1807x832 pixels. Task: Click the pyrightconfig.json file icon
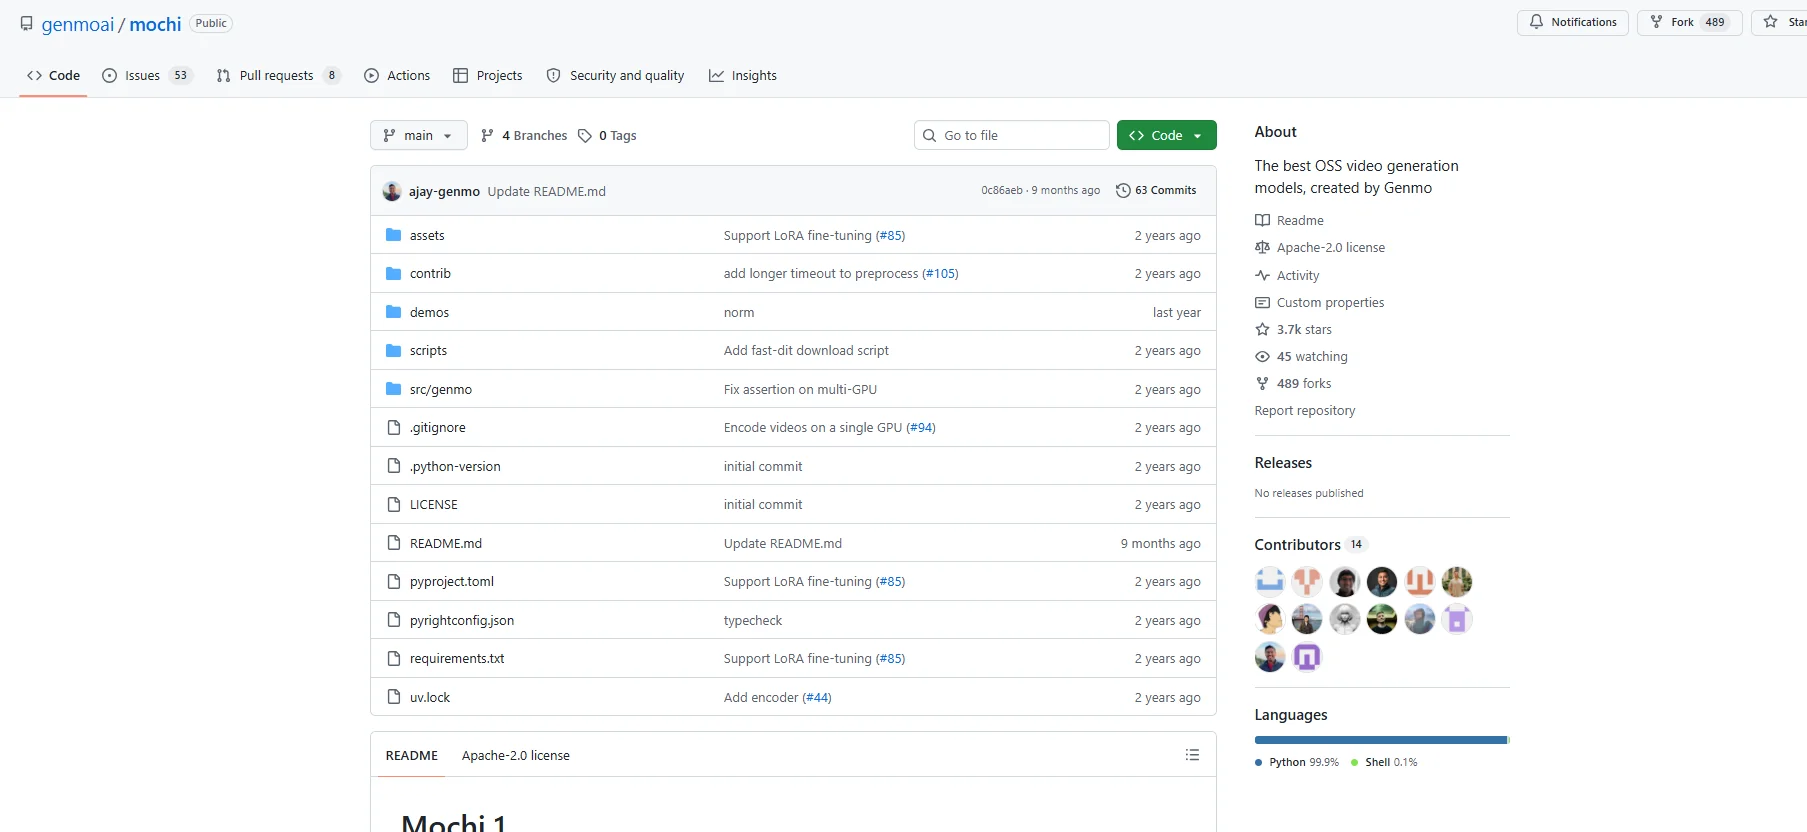point(394,620)
